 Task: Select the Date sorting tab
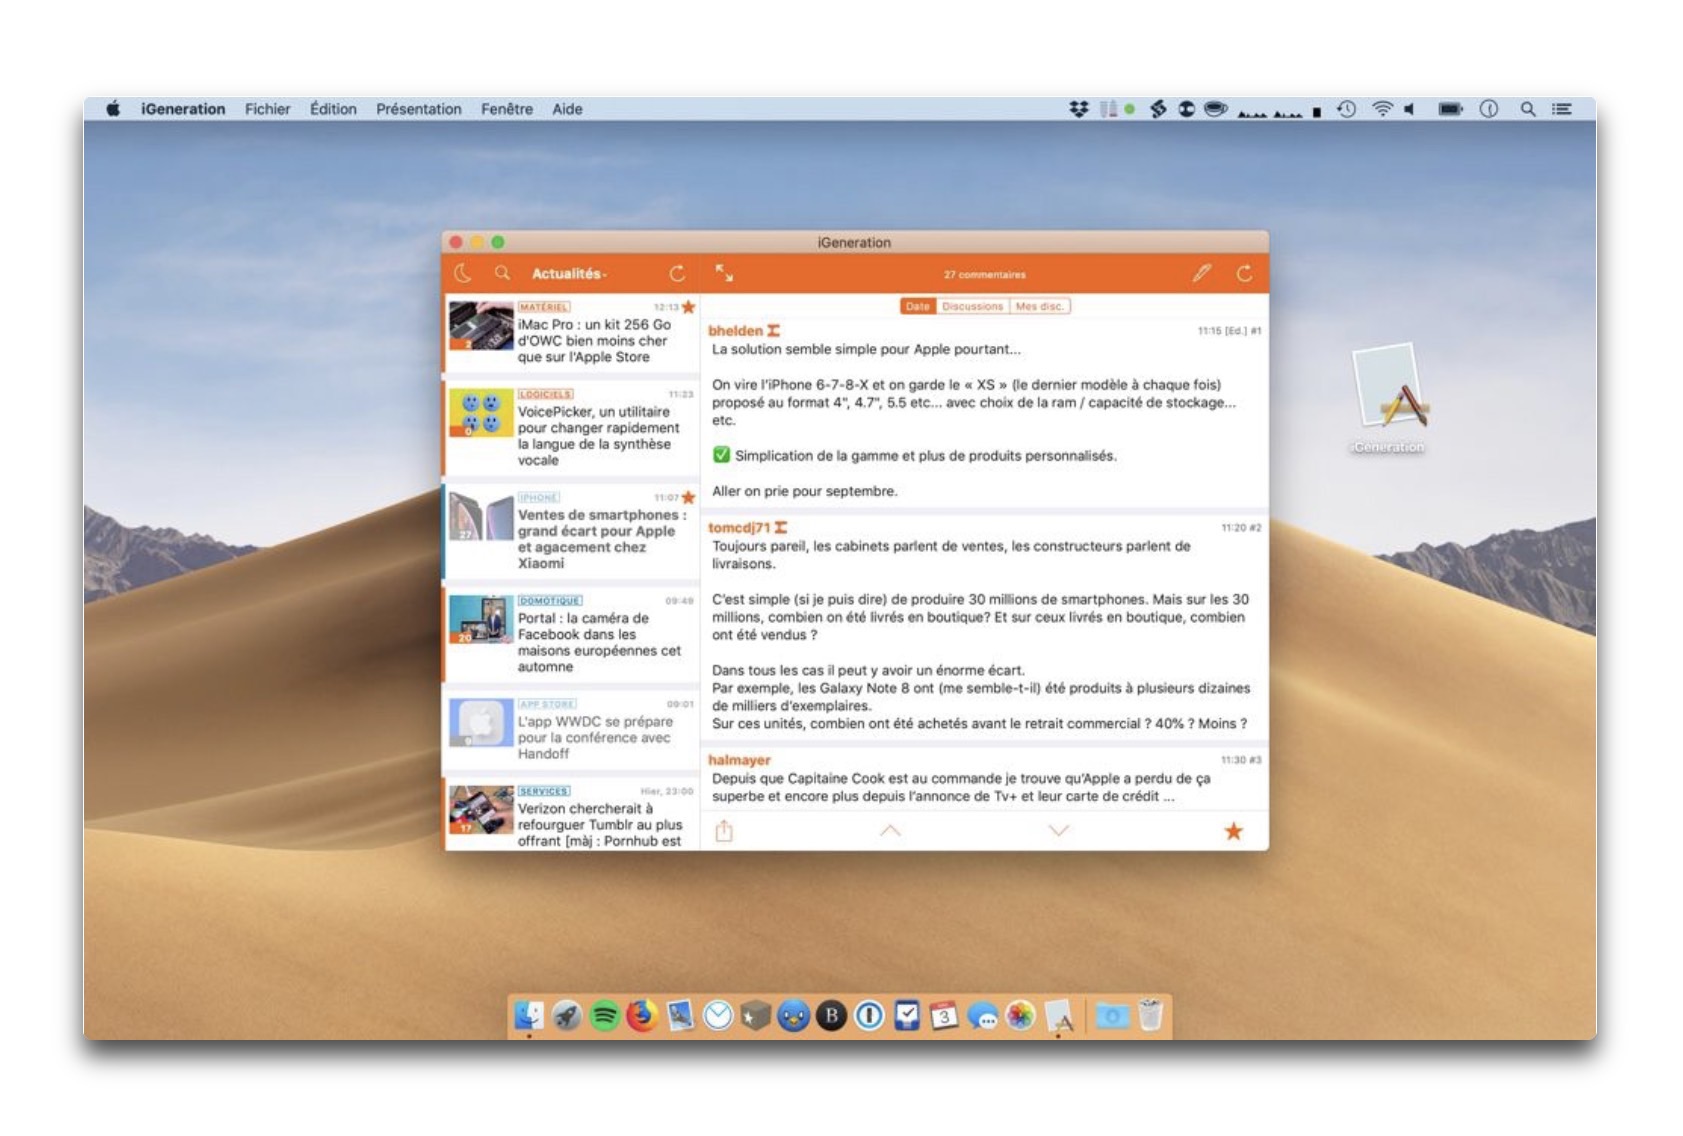pos(917,306)
